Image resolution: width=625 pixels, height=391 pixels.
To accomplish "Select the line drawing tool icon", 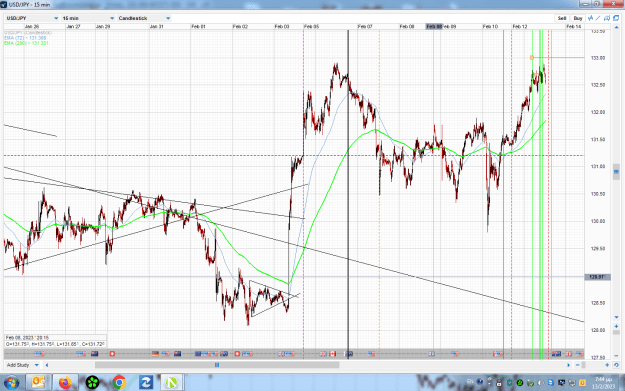I will [598, 18].
